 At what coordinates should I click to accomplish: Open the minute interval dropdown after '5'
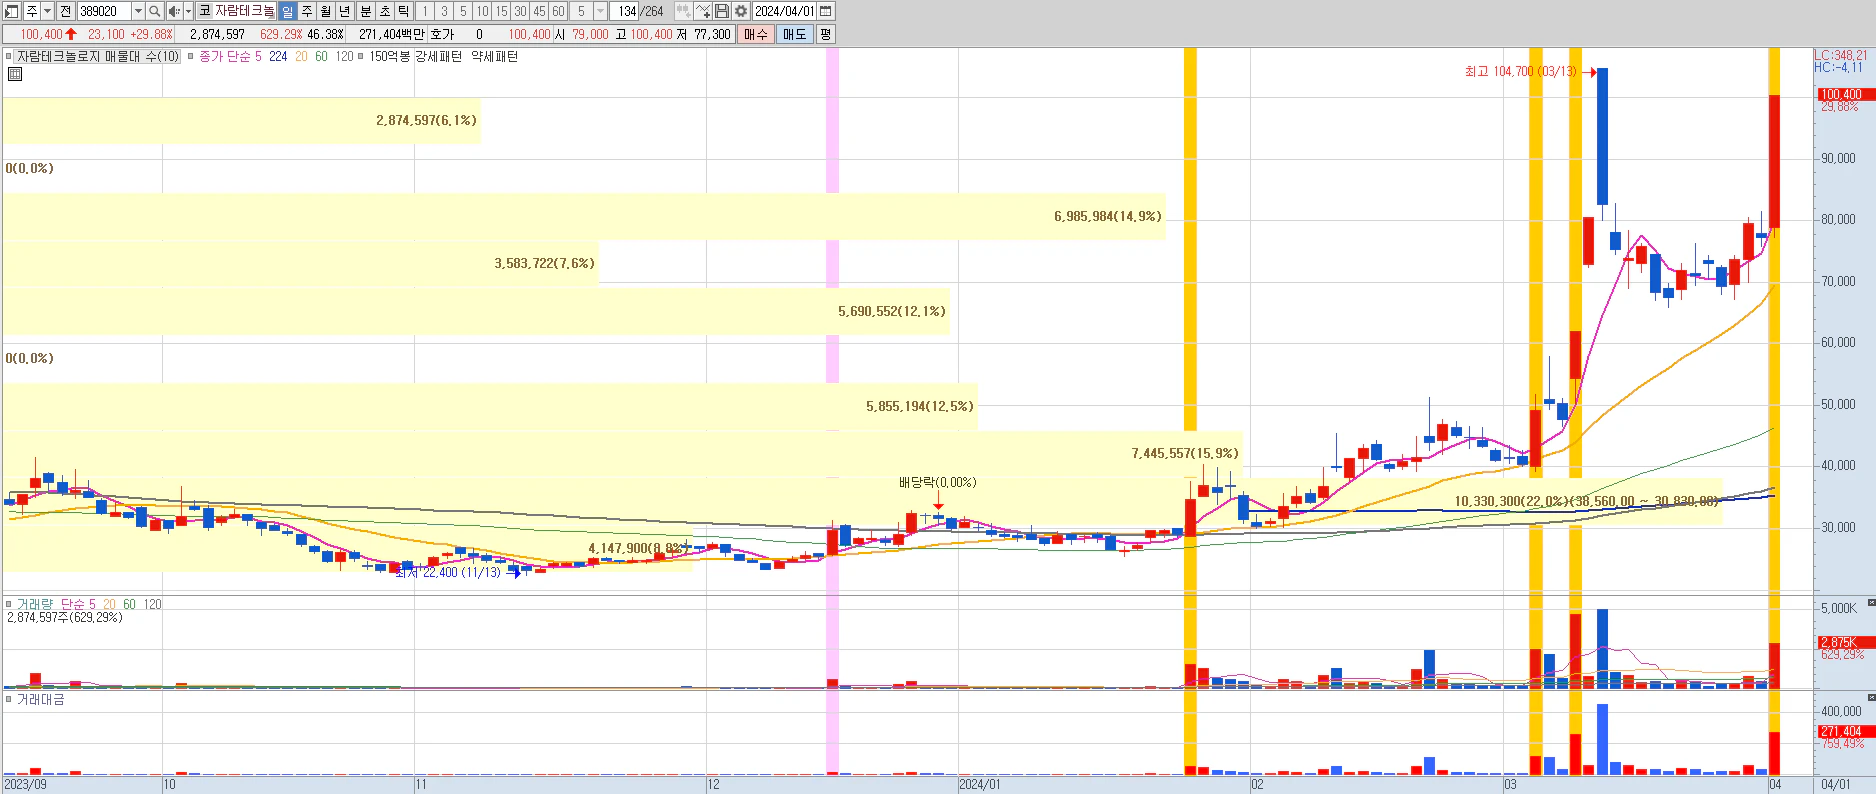coord(600,11)
